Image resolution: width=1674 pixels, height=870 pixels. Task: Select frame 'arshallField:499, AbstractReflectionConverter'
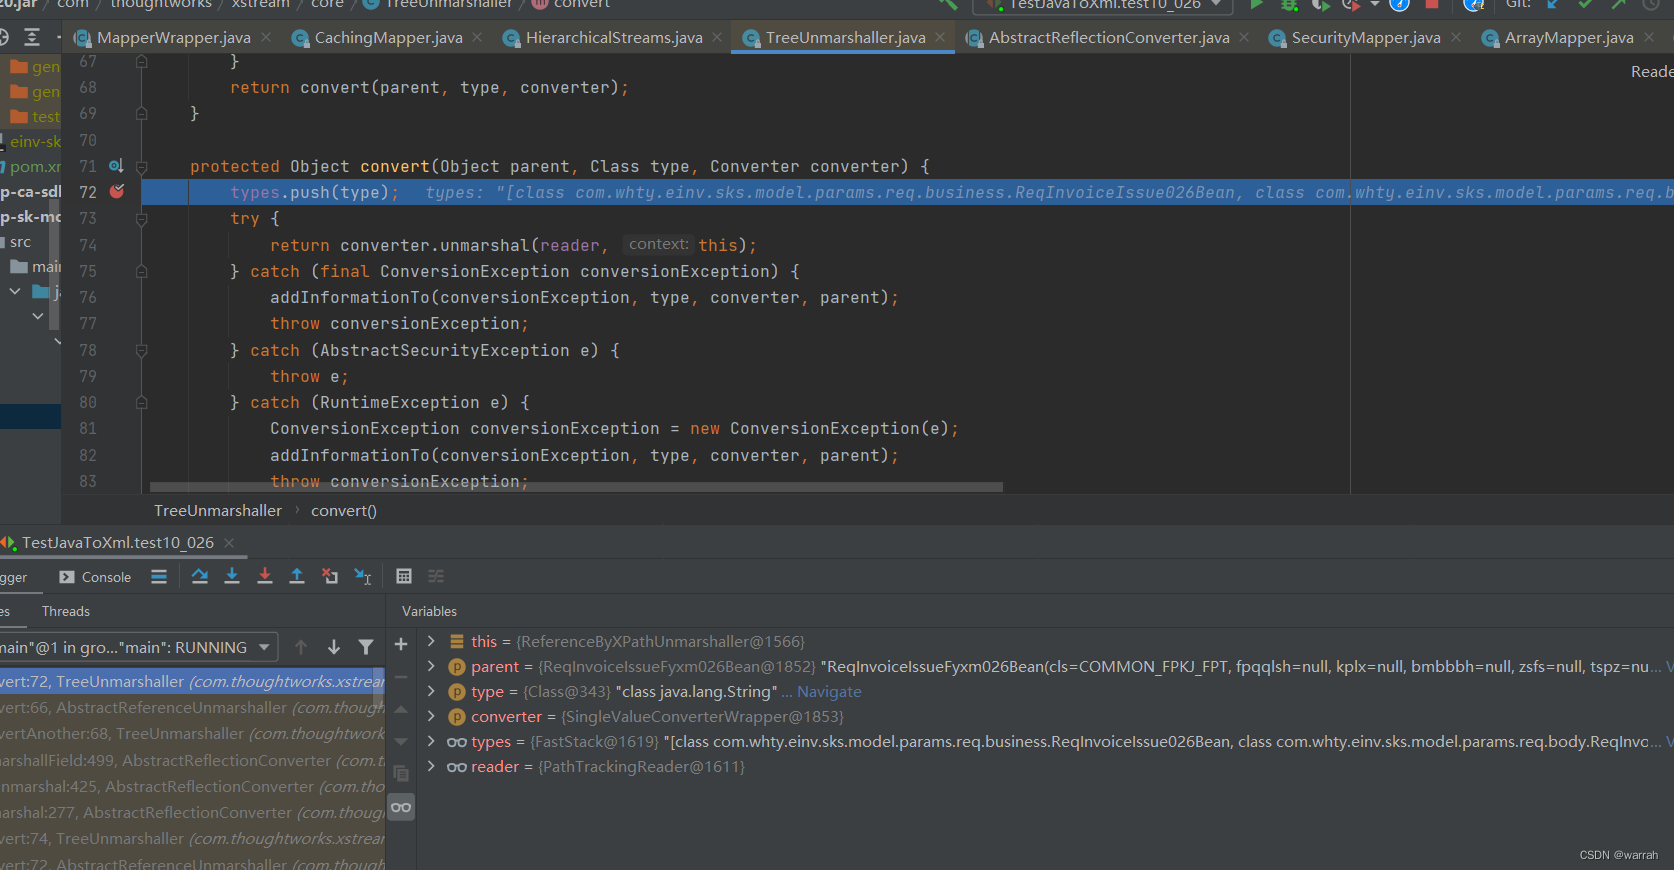tap(192, 760)
